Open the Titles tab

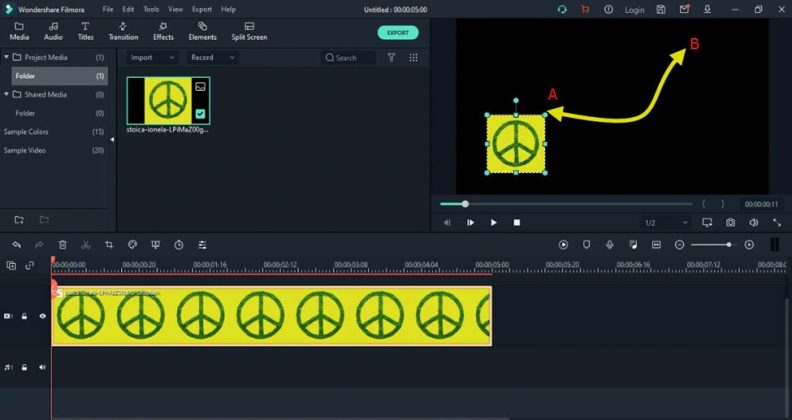coord(85,31)
